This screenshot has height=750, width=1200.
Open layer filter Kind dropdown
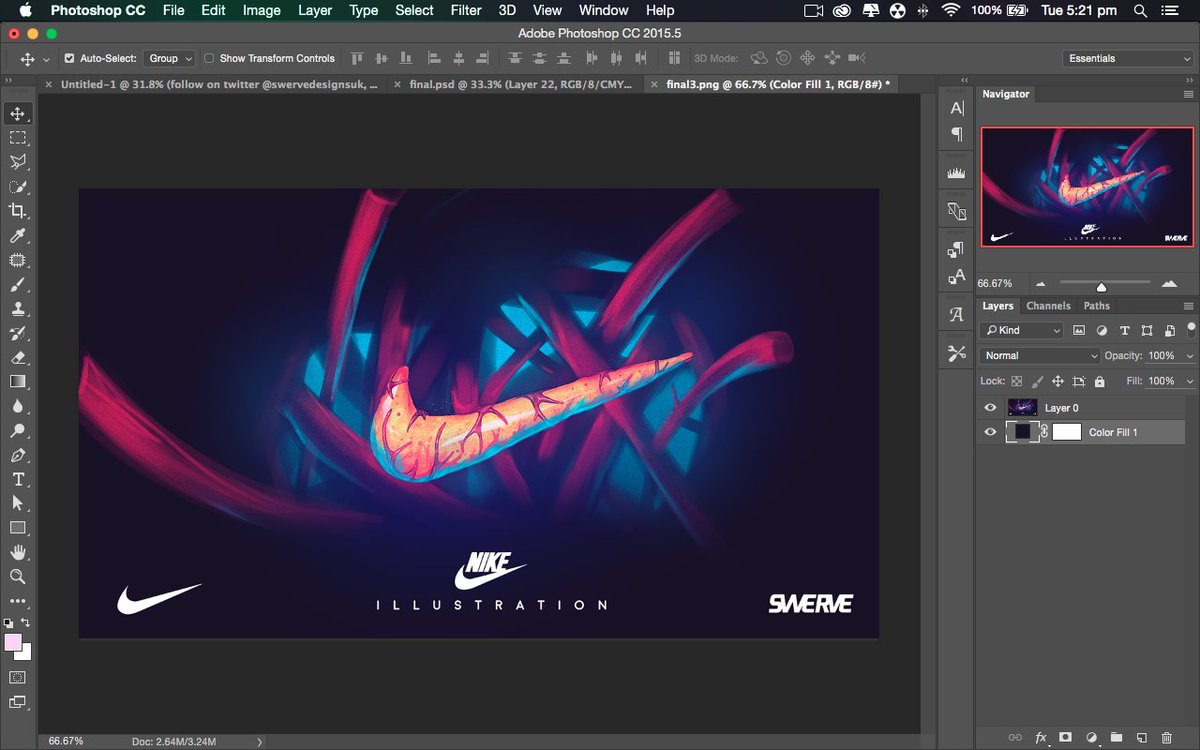click(x=1023, y=330)
